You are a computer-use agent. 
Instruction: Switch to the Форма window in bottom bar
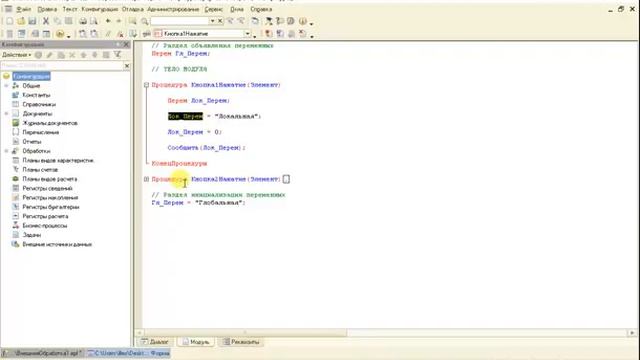[x=129, y=353]
